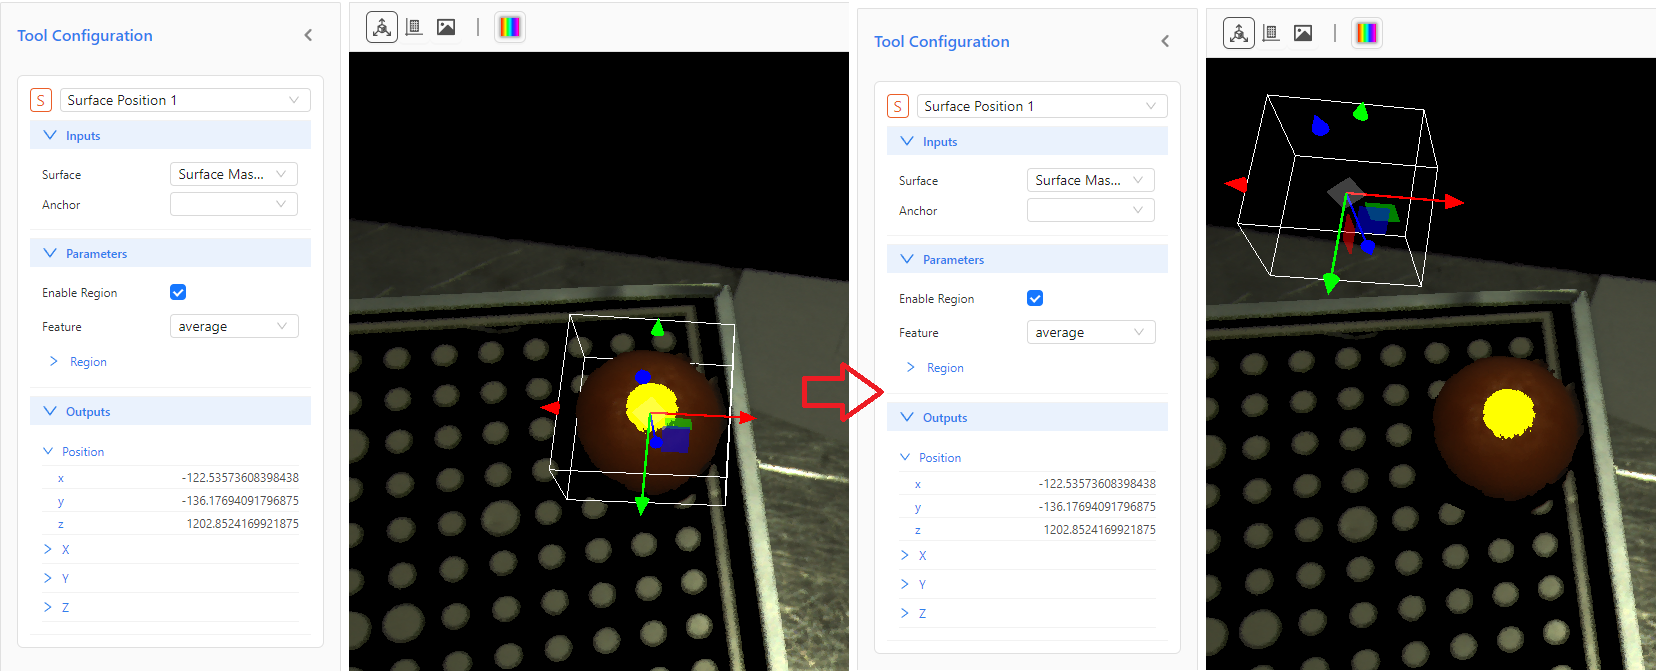
Task: Click downward green arrow handle in left viewer
Action: pyautogui.click(x=642, y=505)
